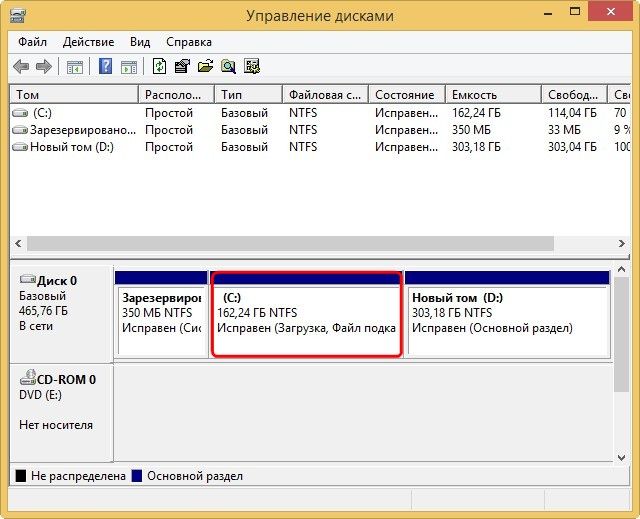Click the blue Основной раздел legend swatch
The width and height of the screenshot is (640, 519).
tap(137, 476)
